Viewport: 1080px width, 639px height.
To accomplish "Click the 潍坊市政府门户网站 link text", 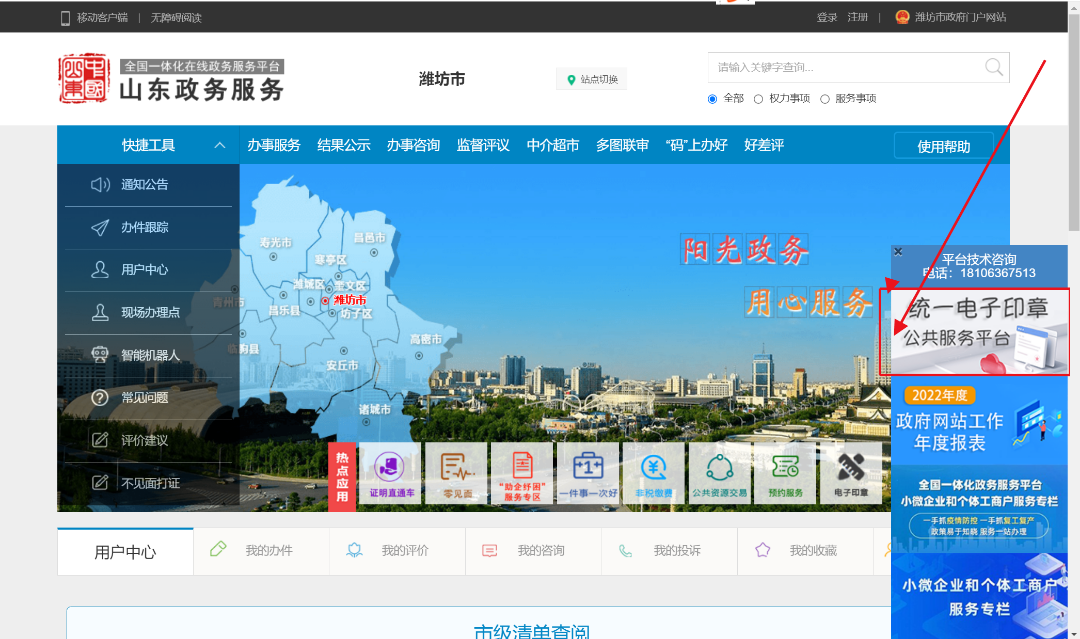I will pos(960,17).
